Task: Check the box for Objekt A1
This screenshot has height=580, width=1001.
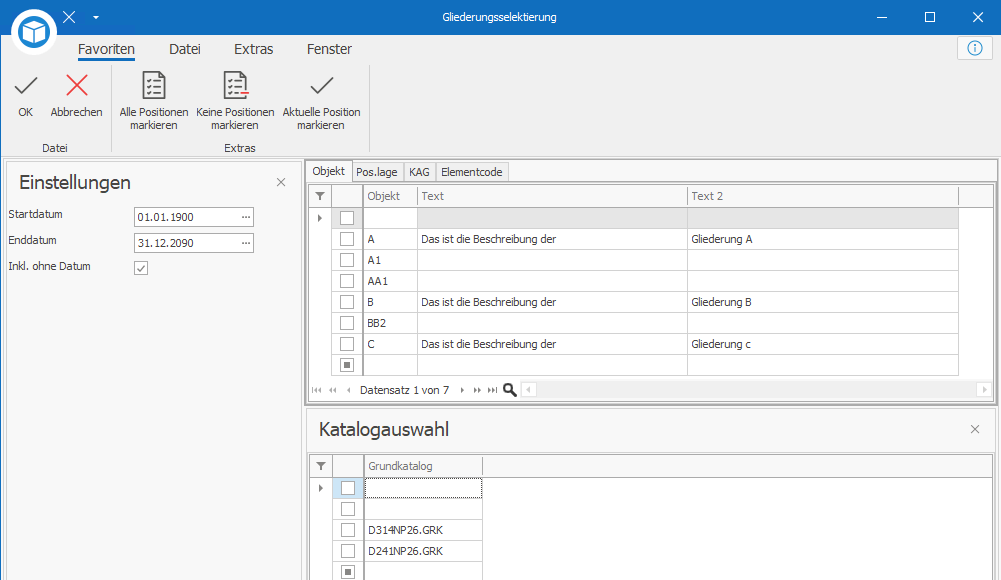Action: [x=347, y=260]
